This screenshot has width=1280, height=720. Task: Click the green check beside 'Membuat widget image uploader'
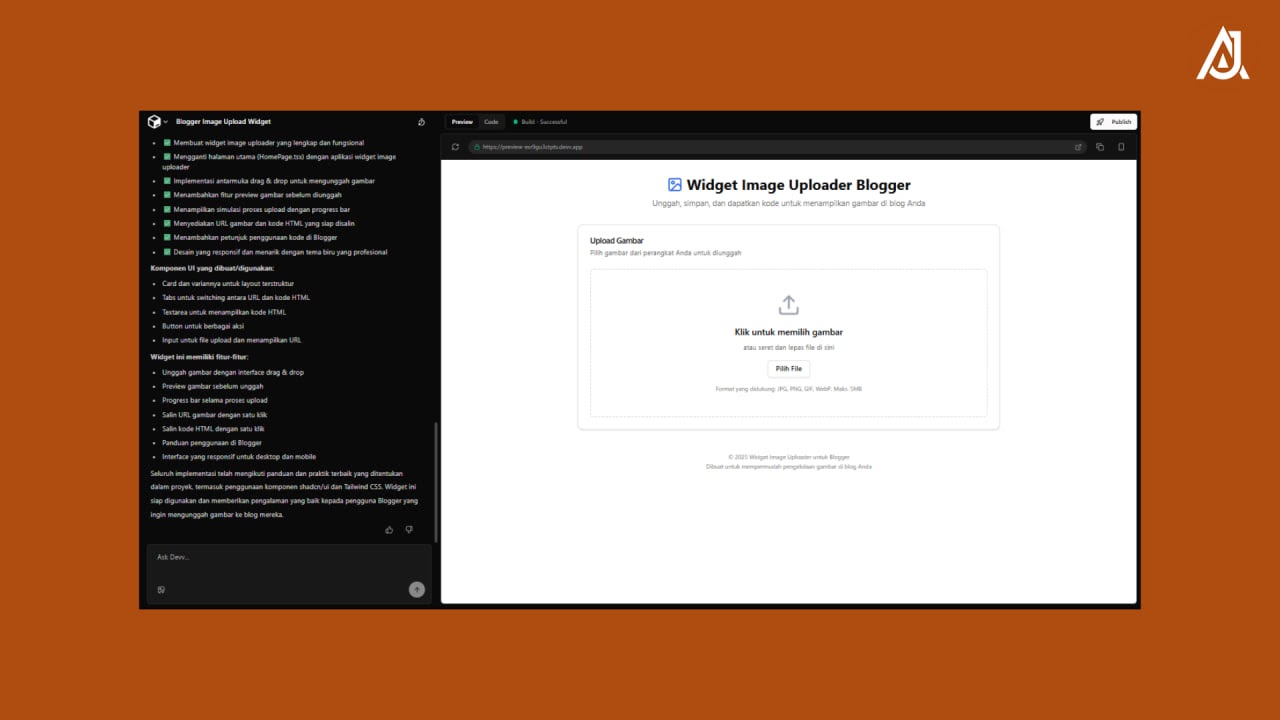[167, 143]
